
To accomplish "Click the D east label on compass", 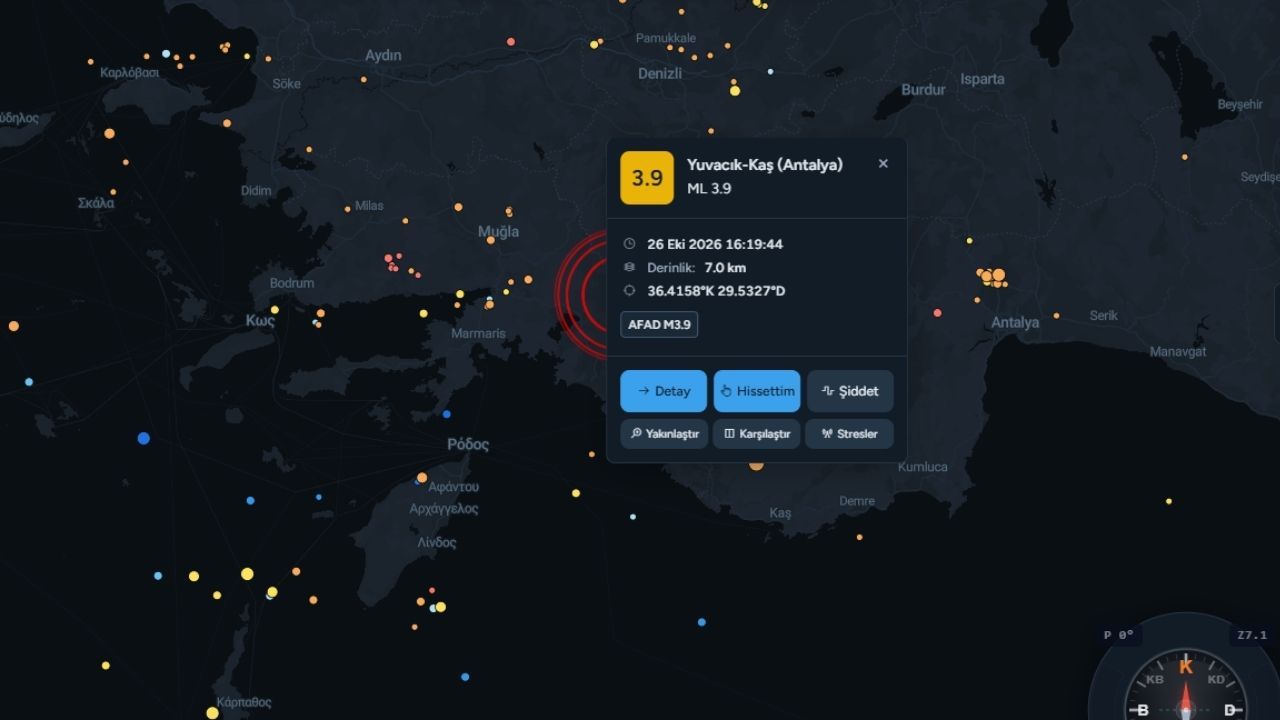I will pos(1230,711).
